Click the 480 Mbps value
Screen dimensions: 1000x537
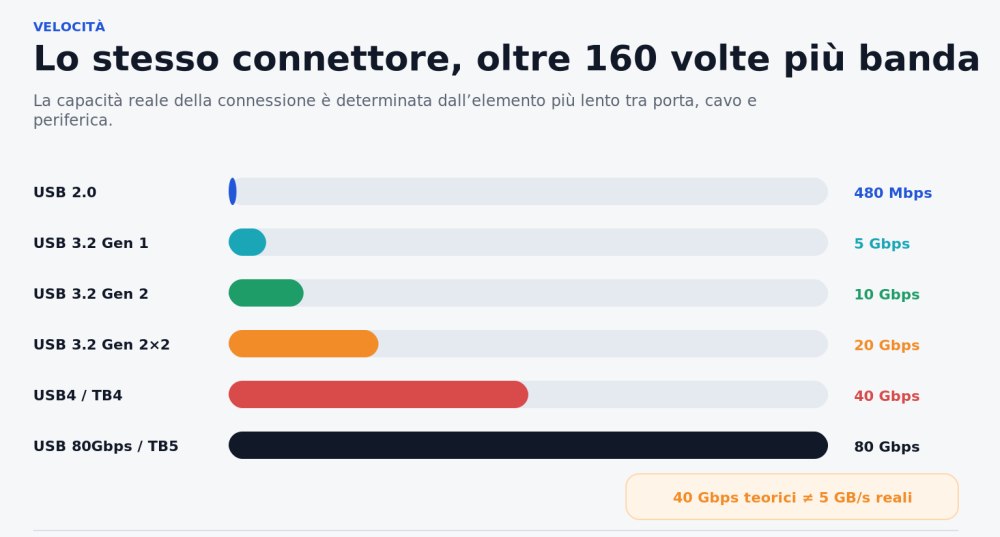coord(893,193)
